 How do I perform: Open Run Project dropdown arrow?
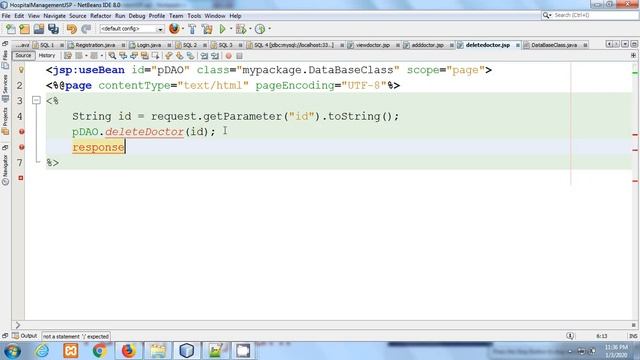point(231,29)
